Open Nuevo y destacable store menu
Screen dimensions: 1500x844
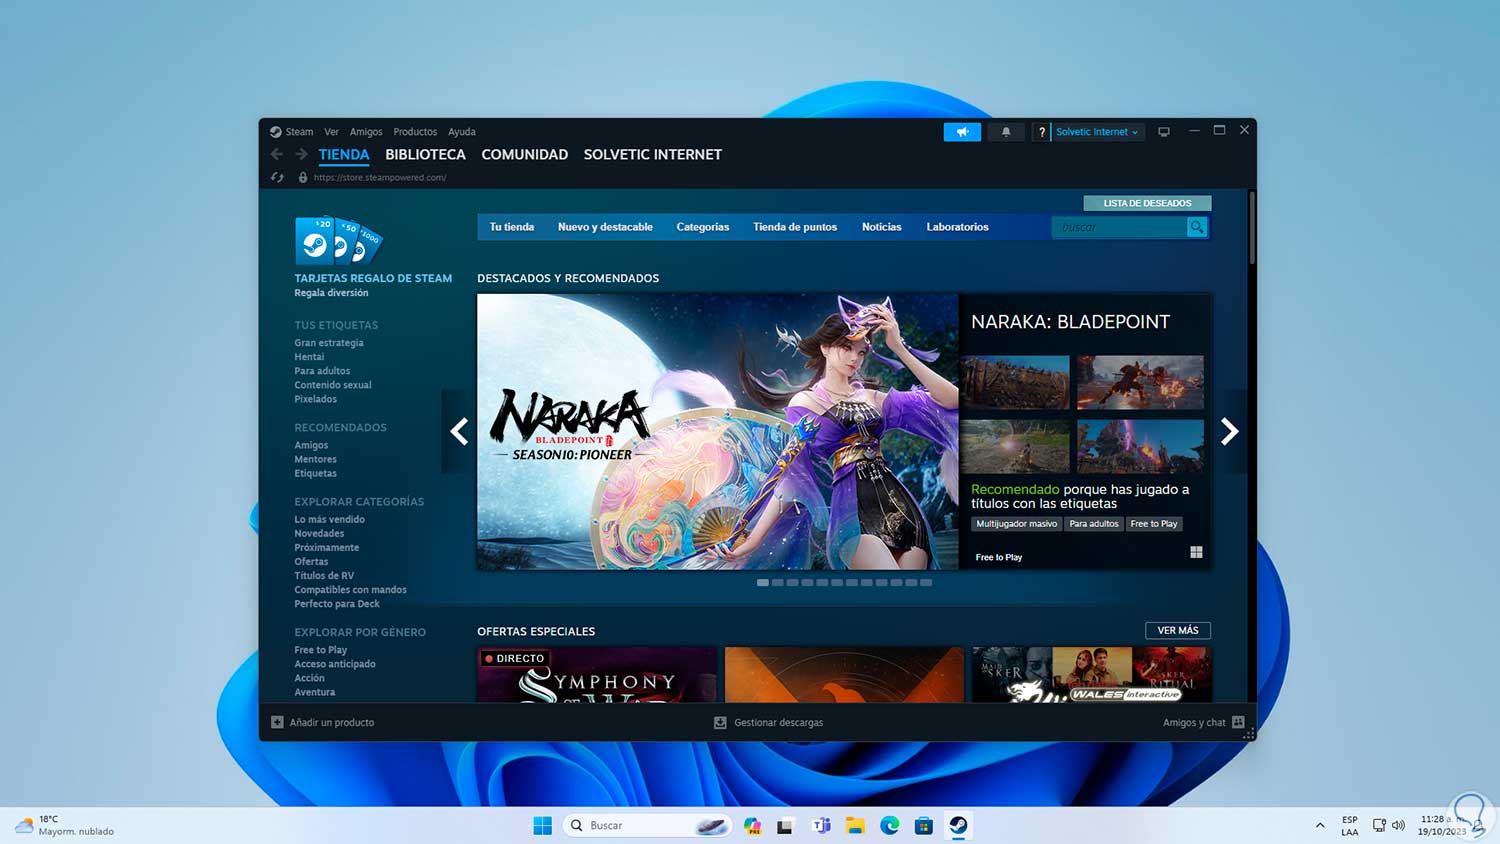(605, 227)
